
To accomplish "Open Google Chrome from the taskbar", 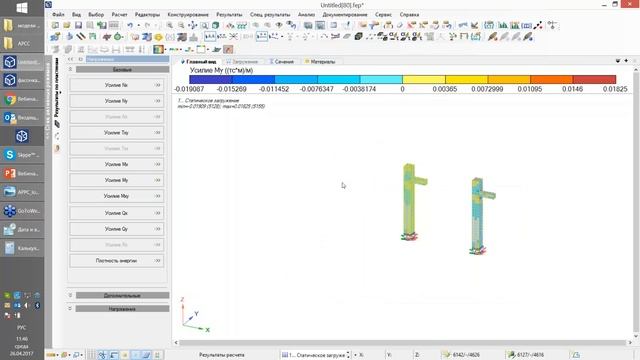I will point(22,99).
